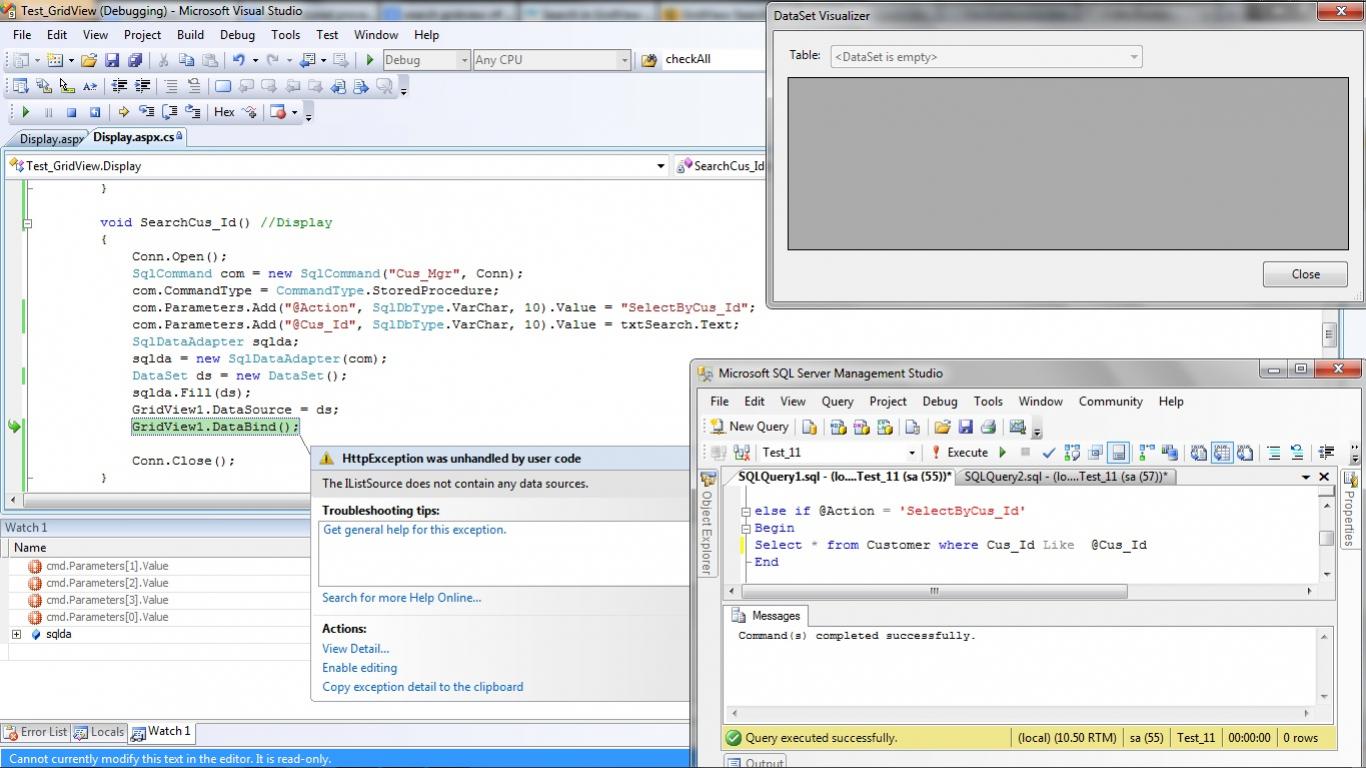Toggle Results to Grid in SSMS toolbar
Viewport: 1366px width, 768px height.
(x=1221, y=453)
